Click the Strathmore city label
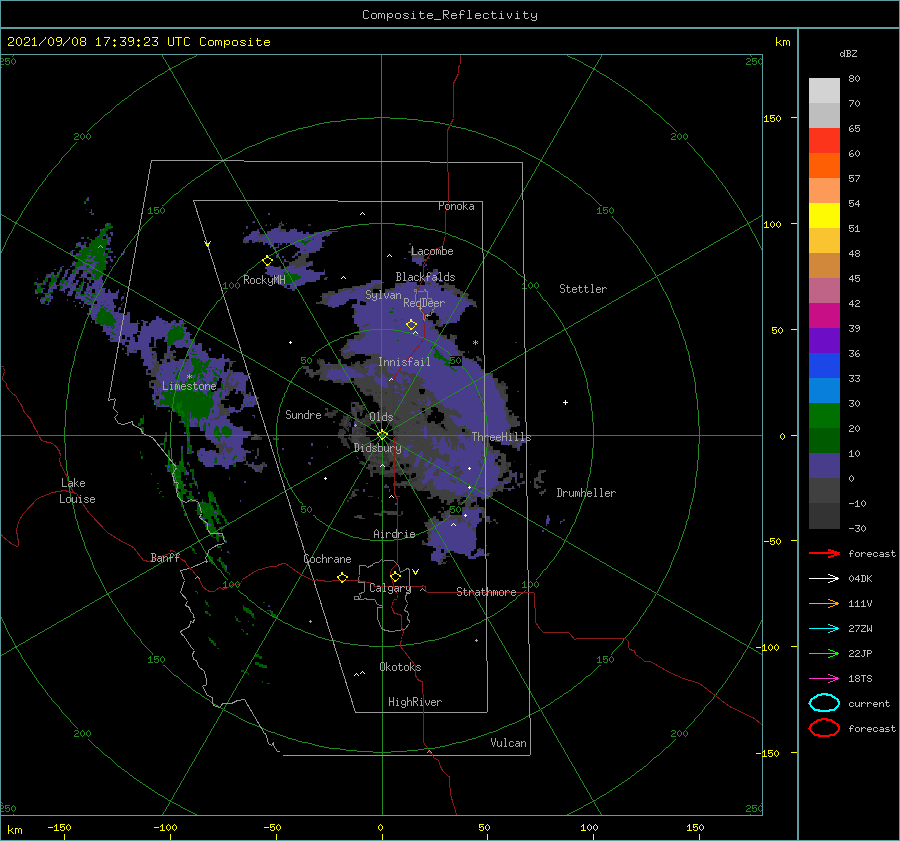 [486, 592]
